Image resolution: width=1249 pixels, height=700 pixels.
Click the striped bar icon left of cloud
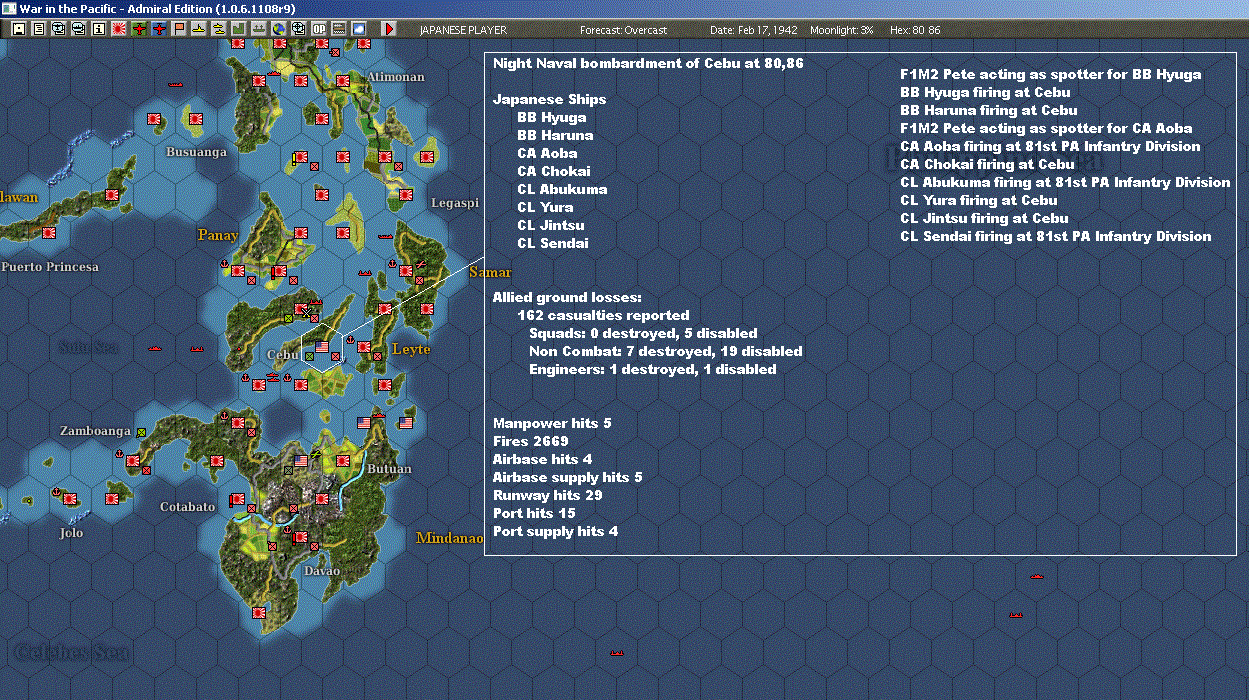point(339,29)
